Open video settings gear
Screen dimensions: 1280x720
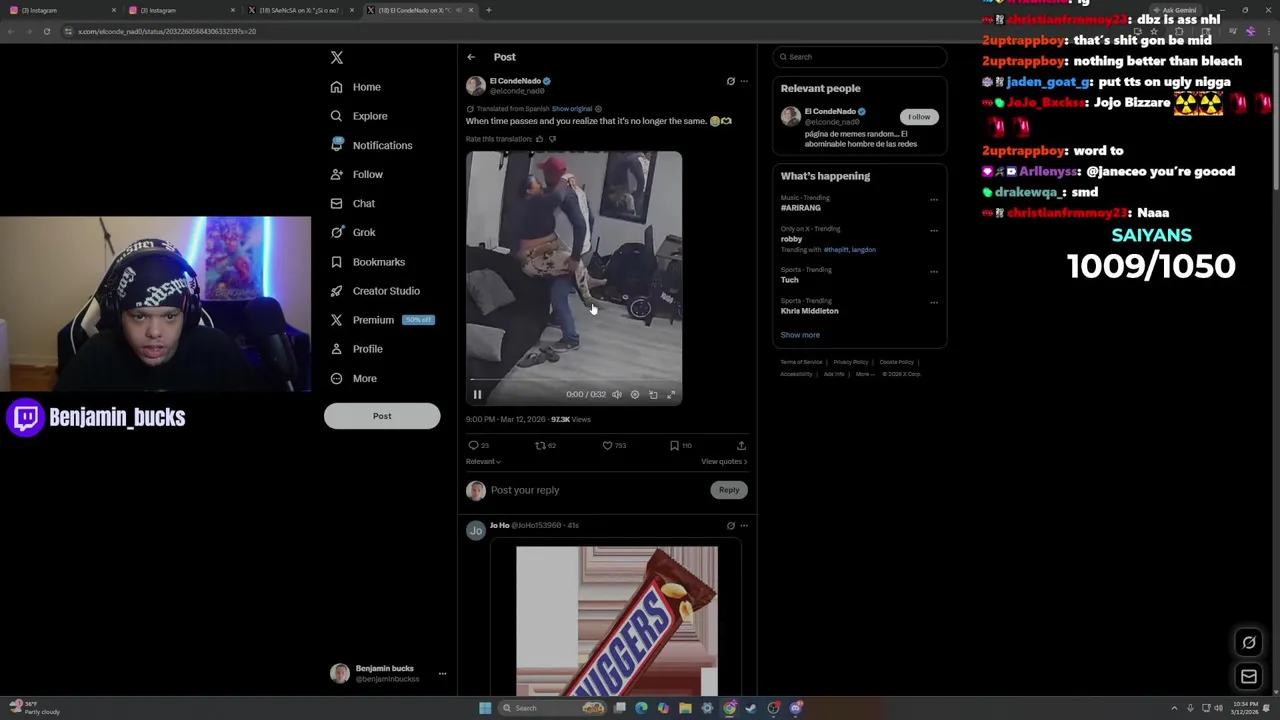click(635, 395)
